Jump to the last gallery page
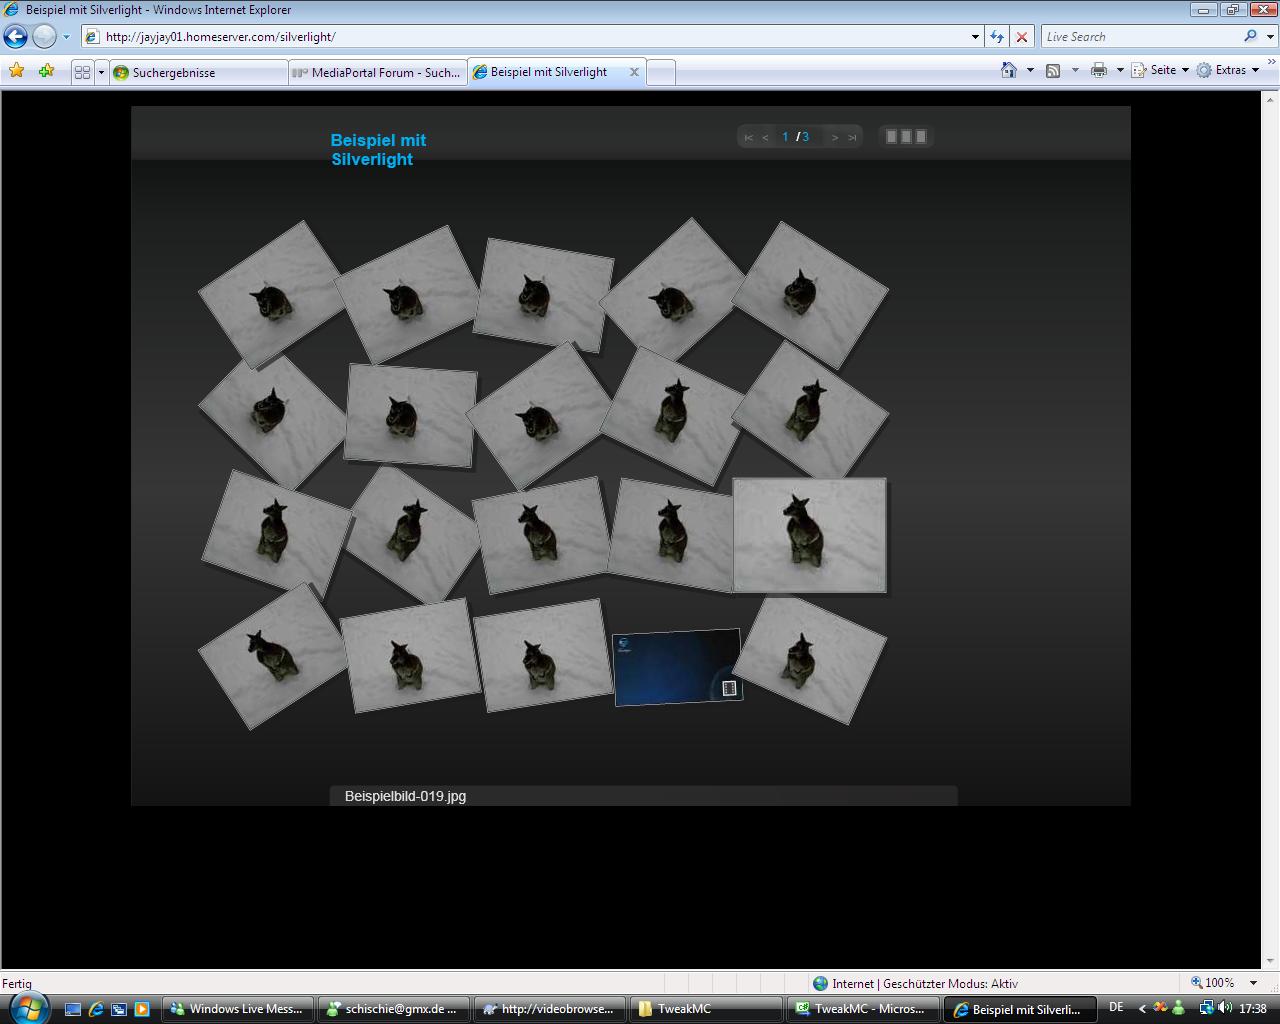Screen dimensions: 1280x1024 click(x=852, y=137)
